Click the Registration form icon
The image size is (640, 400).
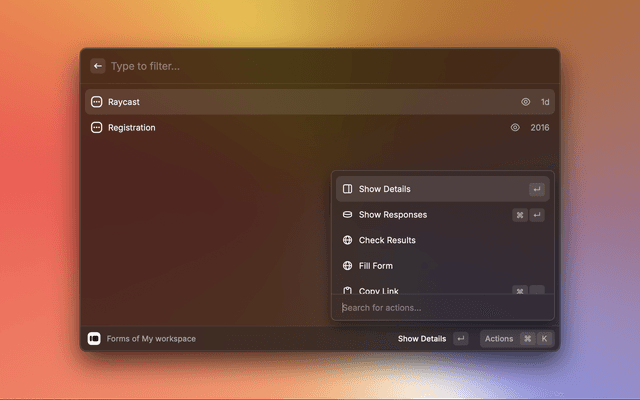pos(97,128)
